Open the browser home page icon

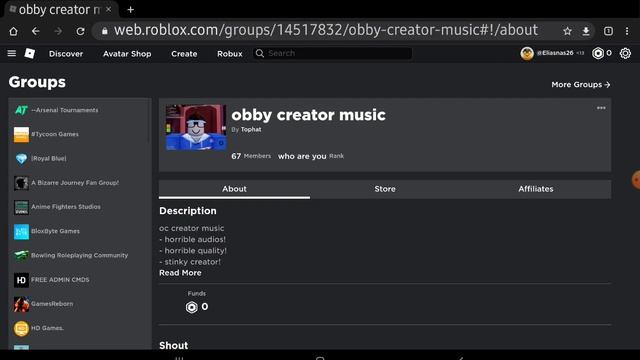point(13,31)
